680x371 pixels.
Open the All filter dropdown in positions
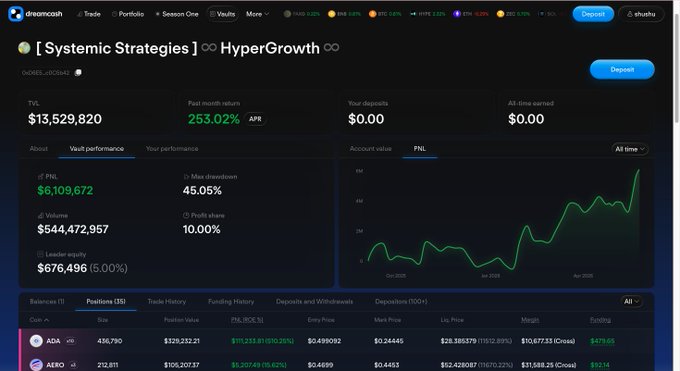631,301
